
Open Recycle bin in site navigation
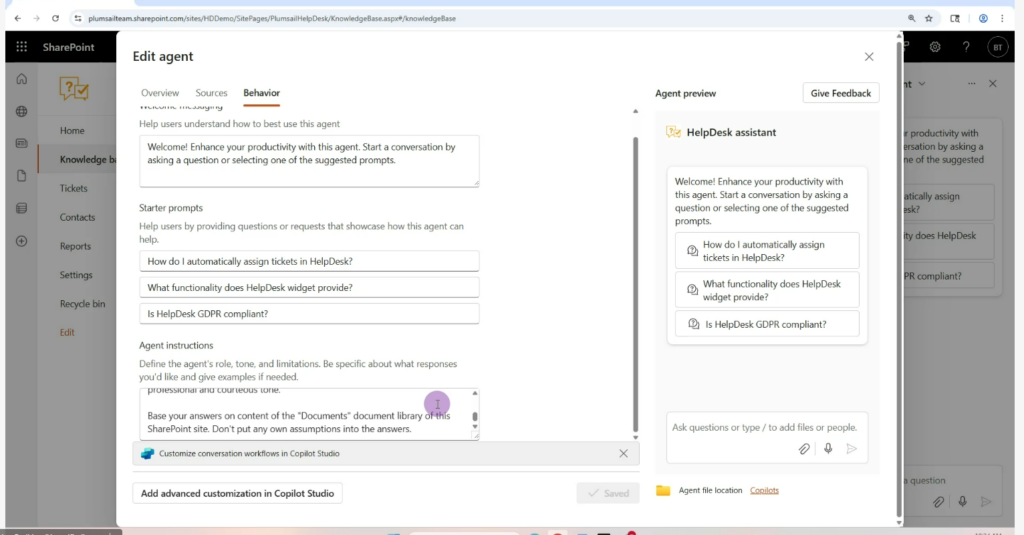pyautogui.click(x=82, y=304)
